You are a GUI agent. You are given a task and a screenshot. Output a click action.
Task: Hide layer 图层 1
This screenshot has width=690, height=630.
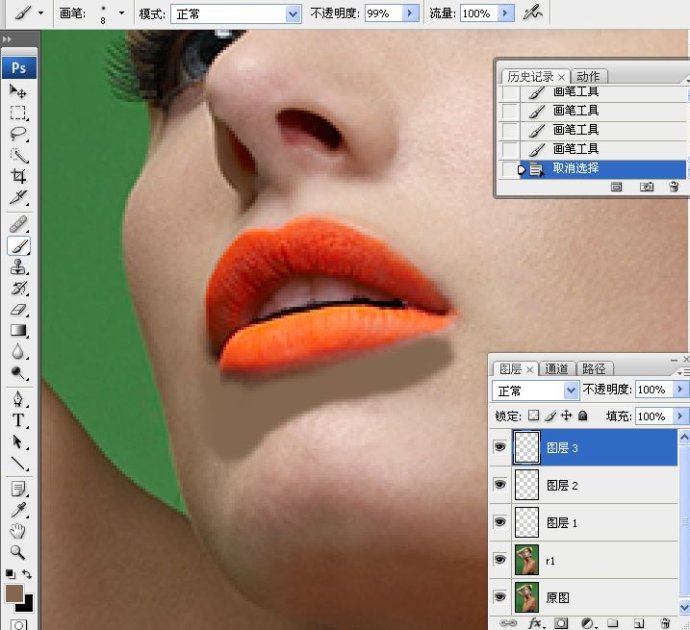[499, 522]
